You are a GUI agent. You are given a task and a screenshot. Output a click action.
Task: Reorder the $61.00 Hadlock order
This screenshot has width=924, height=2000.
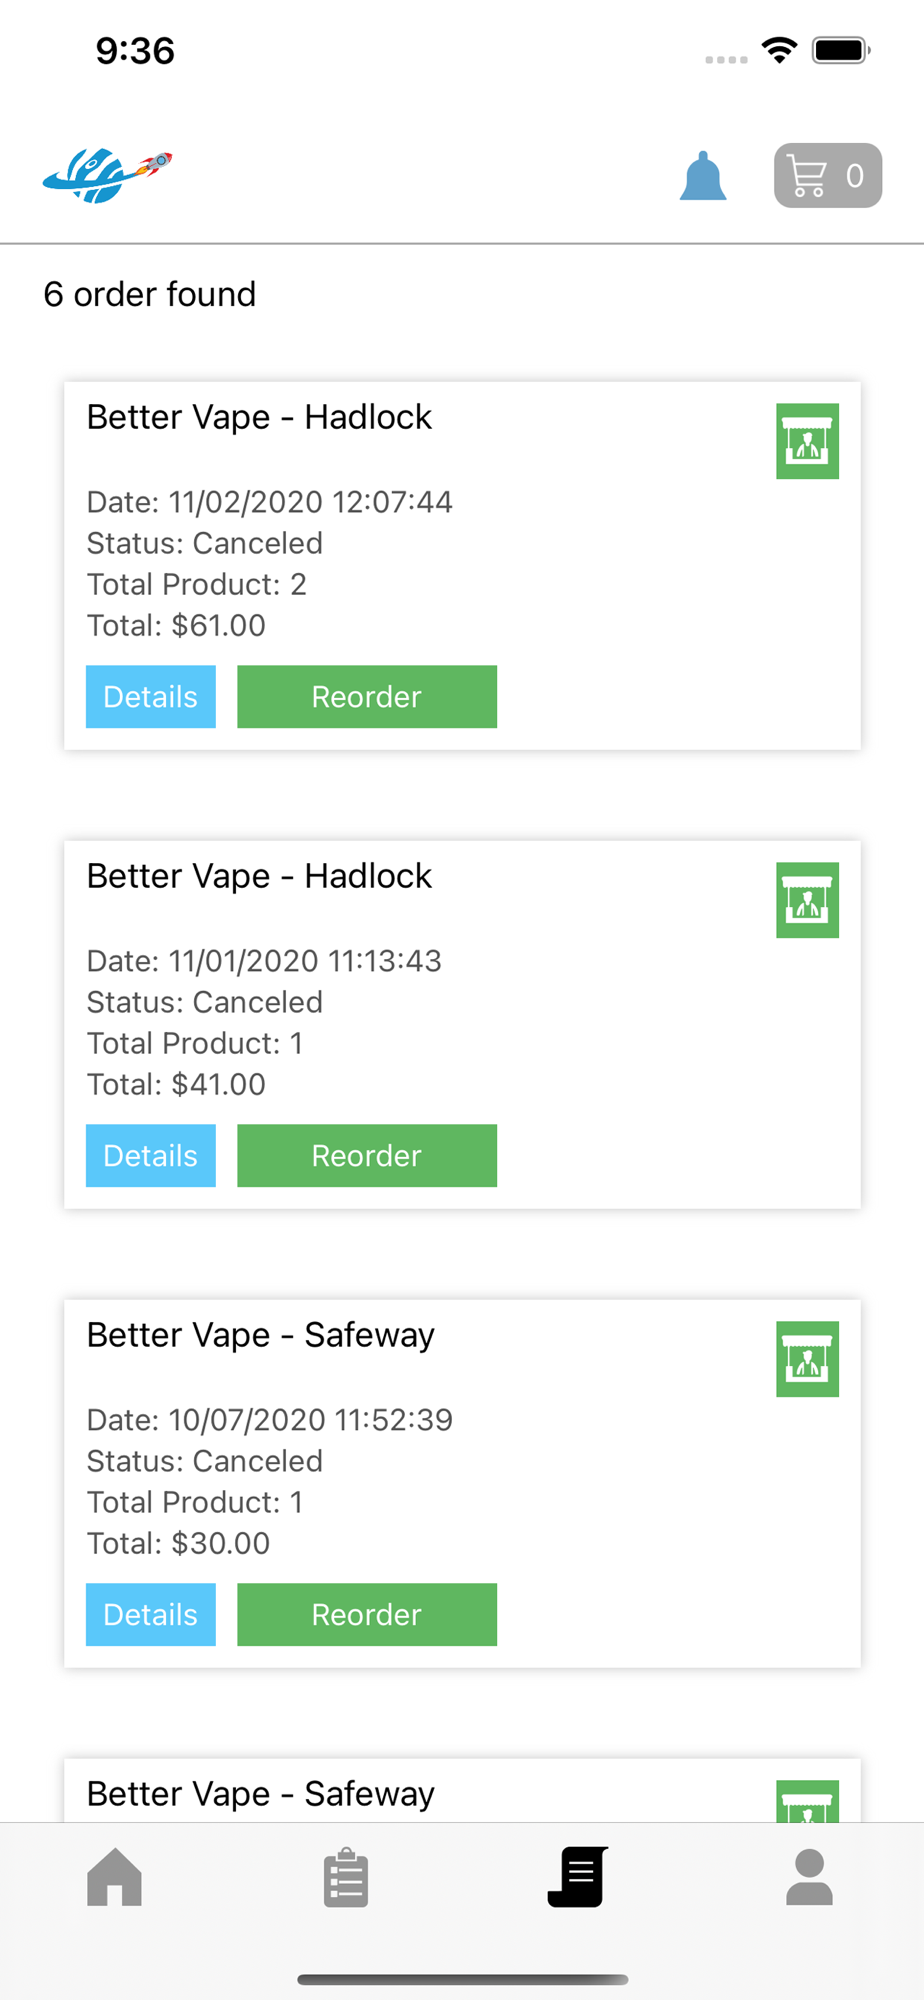(x=367, y=697)
